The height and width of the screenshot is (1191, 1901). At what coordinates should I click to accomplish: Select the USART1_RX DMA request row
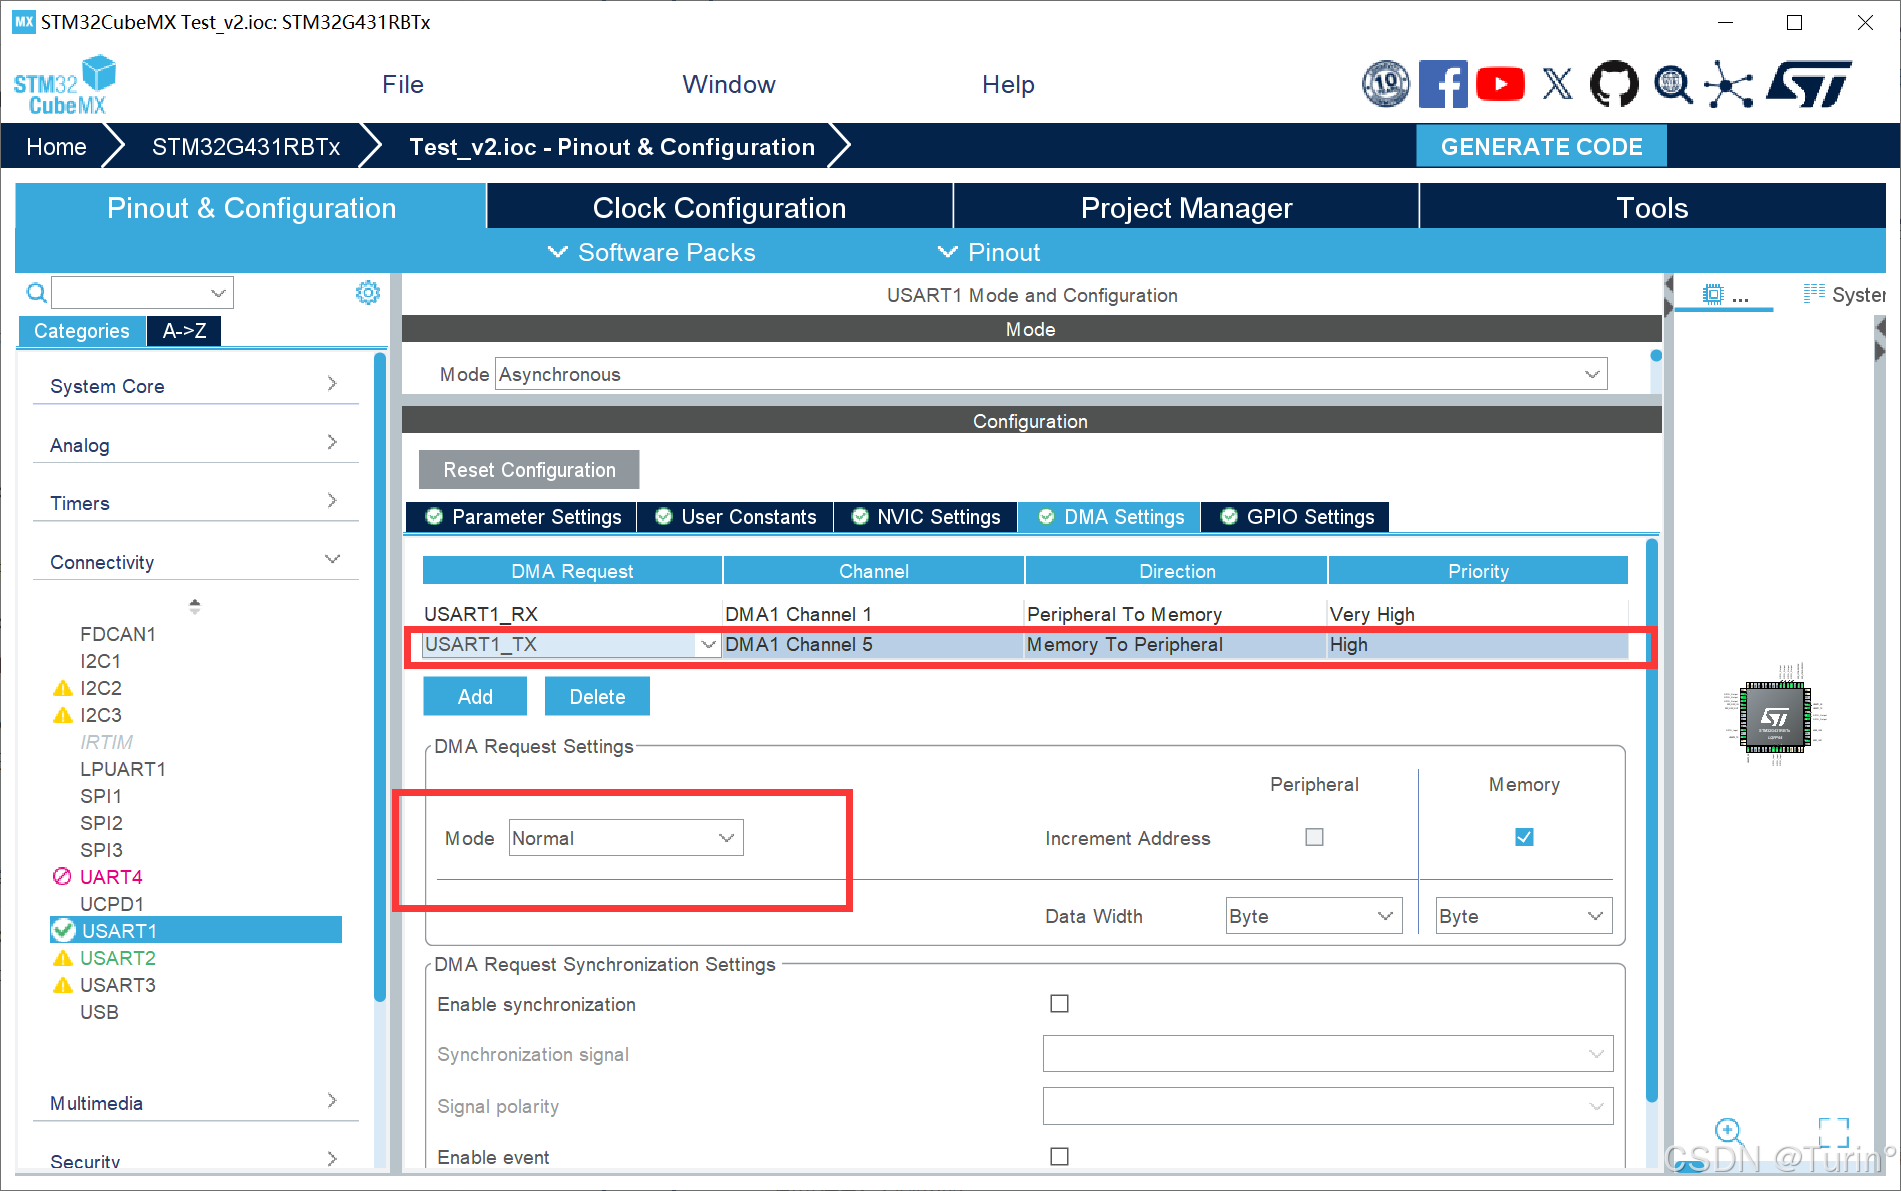point(1025,614)
